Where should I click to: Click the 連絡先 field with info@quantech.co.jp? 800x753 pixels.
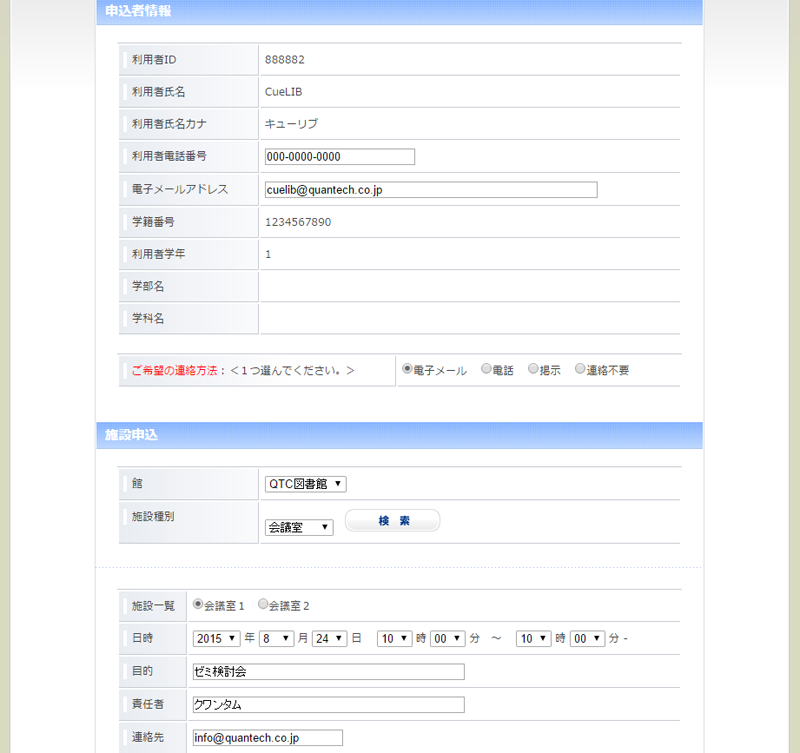tap(268, 738)
